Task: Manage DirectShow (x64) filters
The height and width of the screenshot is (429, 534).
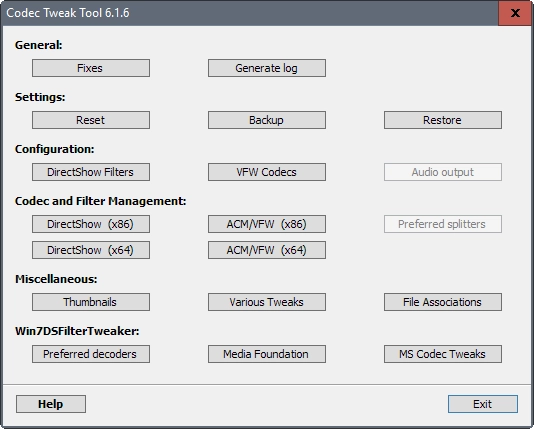Action: 91,250
